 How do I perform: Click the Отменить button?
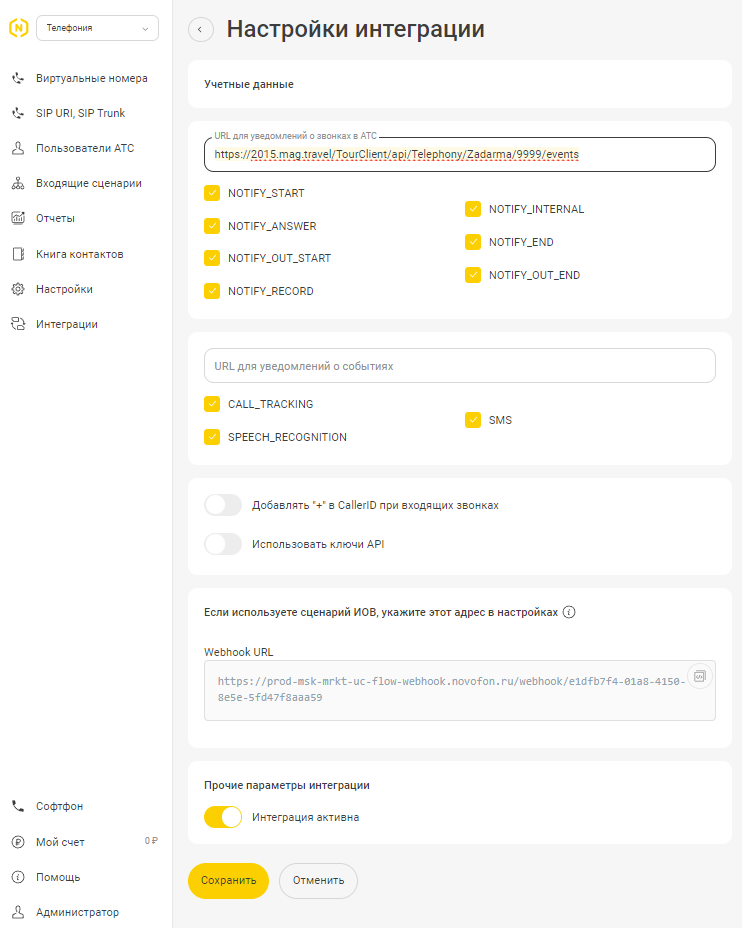tap(318, 881)
